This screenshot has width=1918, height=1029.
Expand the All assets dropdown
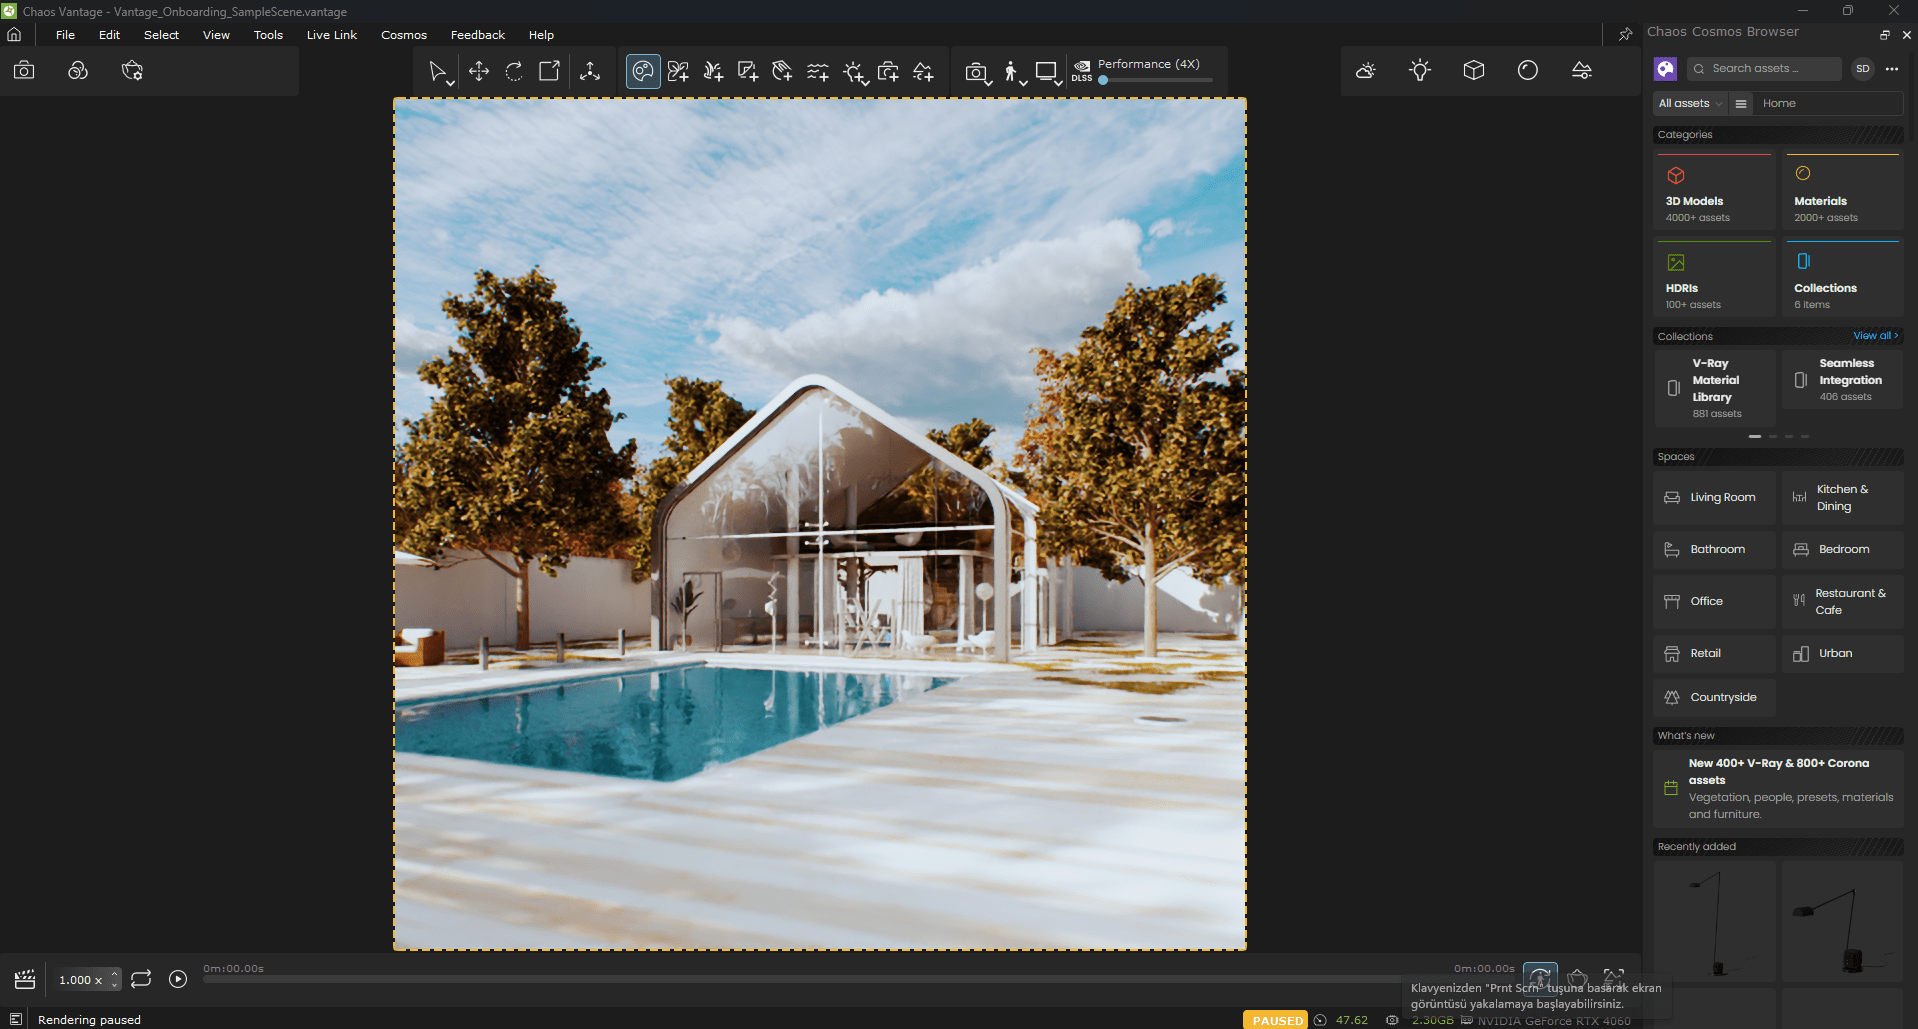tap(1690, 103)
